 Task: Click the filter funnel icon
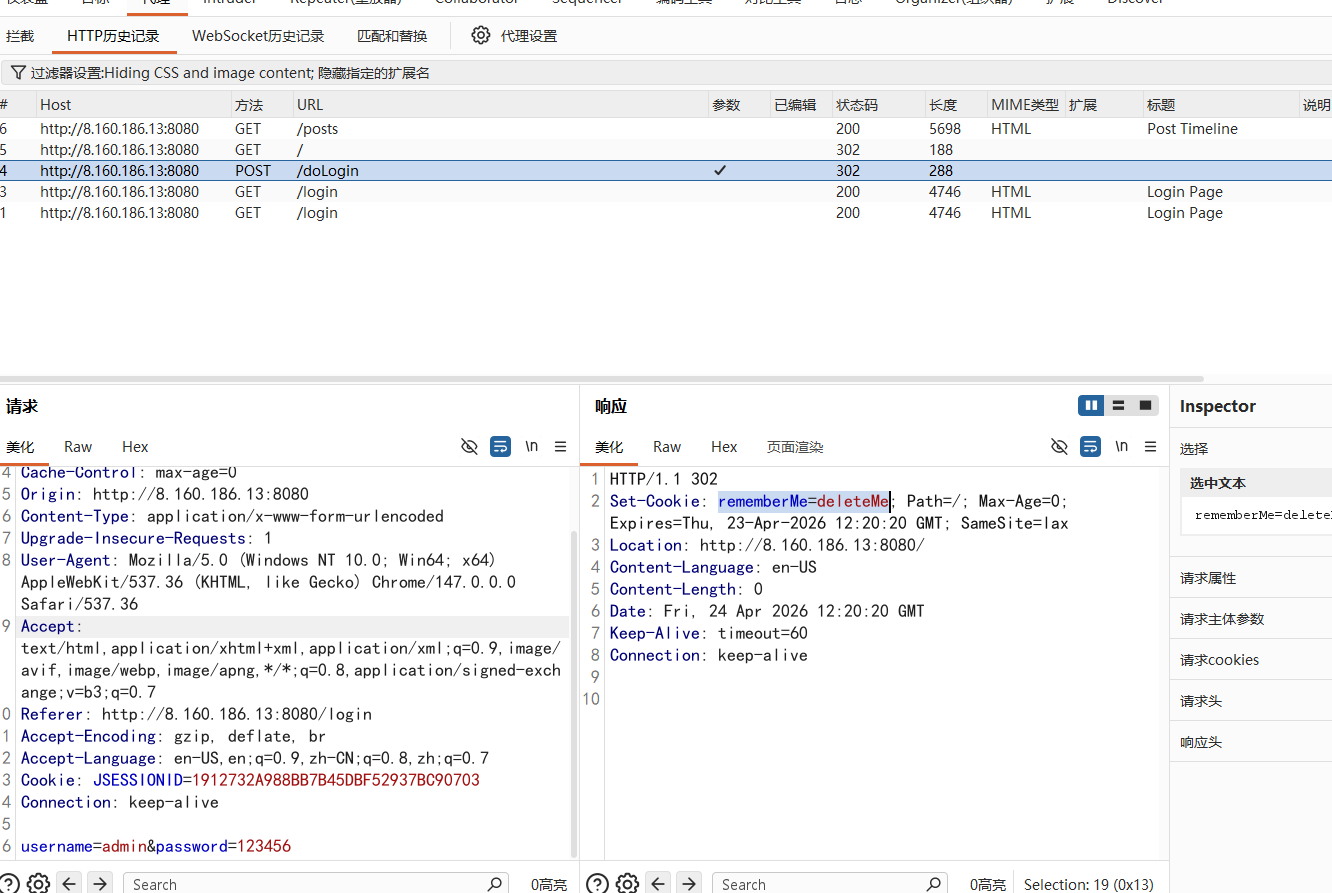tap(18, 73)
